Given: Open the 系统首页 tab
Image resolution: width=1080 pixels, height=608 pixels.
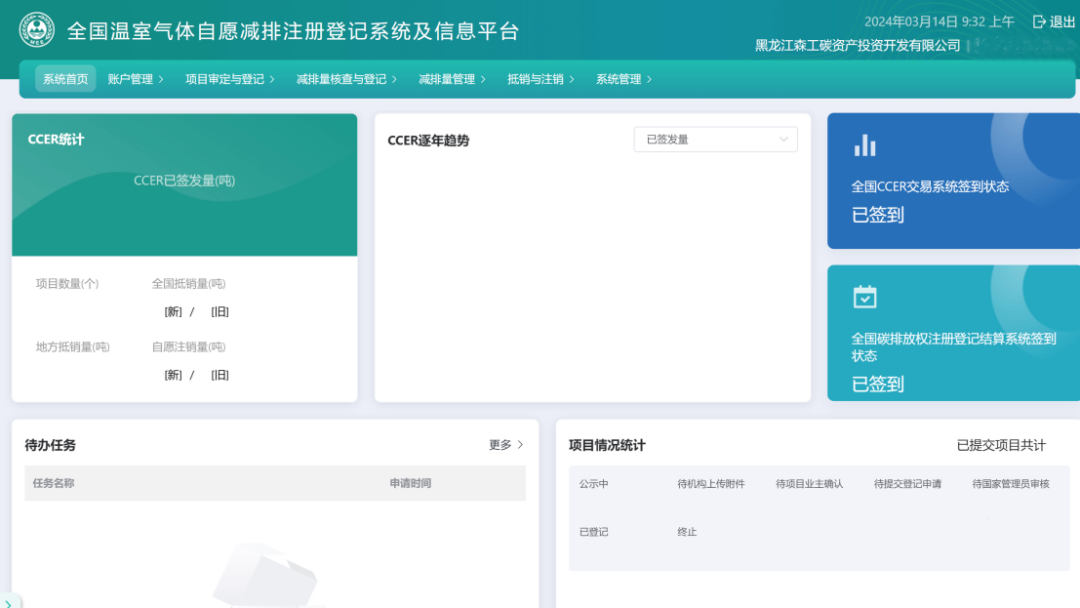Looking at the screenshot, I should click(65, 79).
